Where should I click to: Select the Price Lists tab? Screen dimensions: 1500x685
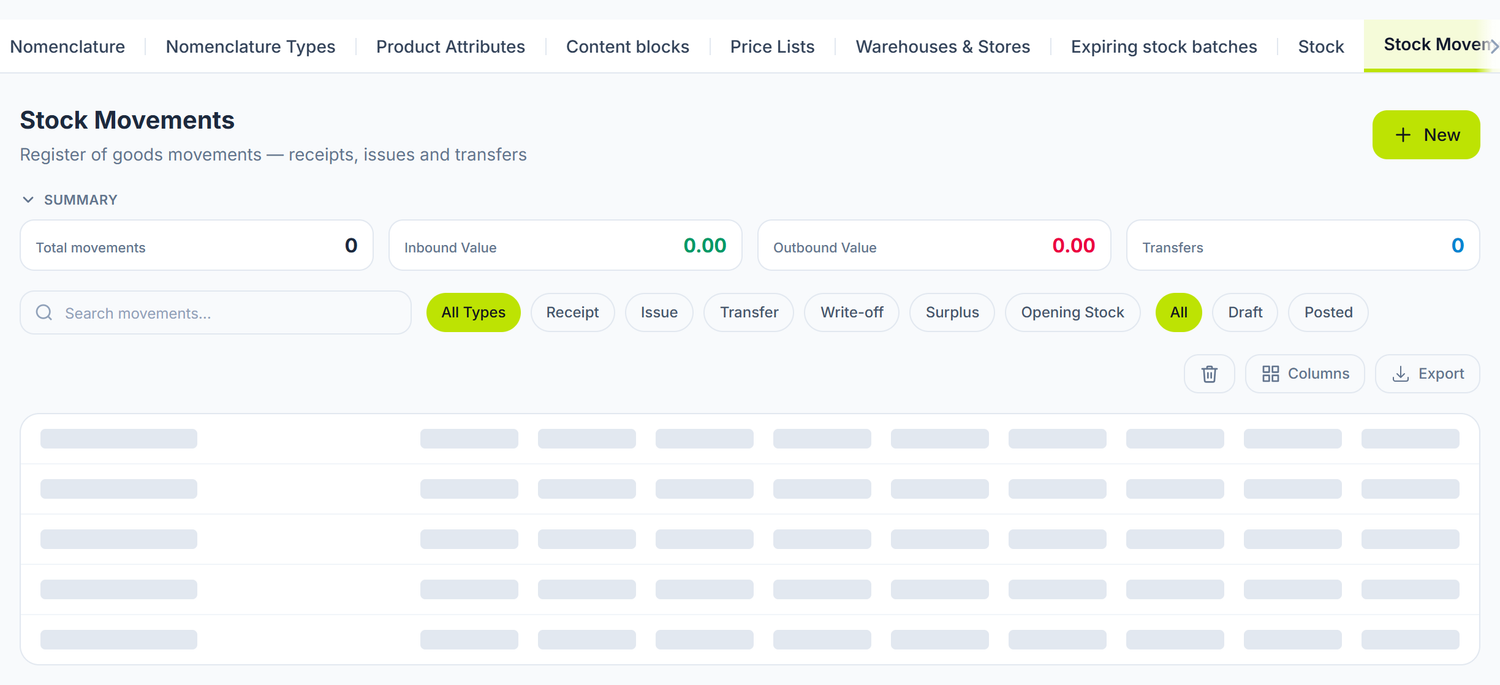coord(773,47)
